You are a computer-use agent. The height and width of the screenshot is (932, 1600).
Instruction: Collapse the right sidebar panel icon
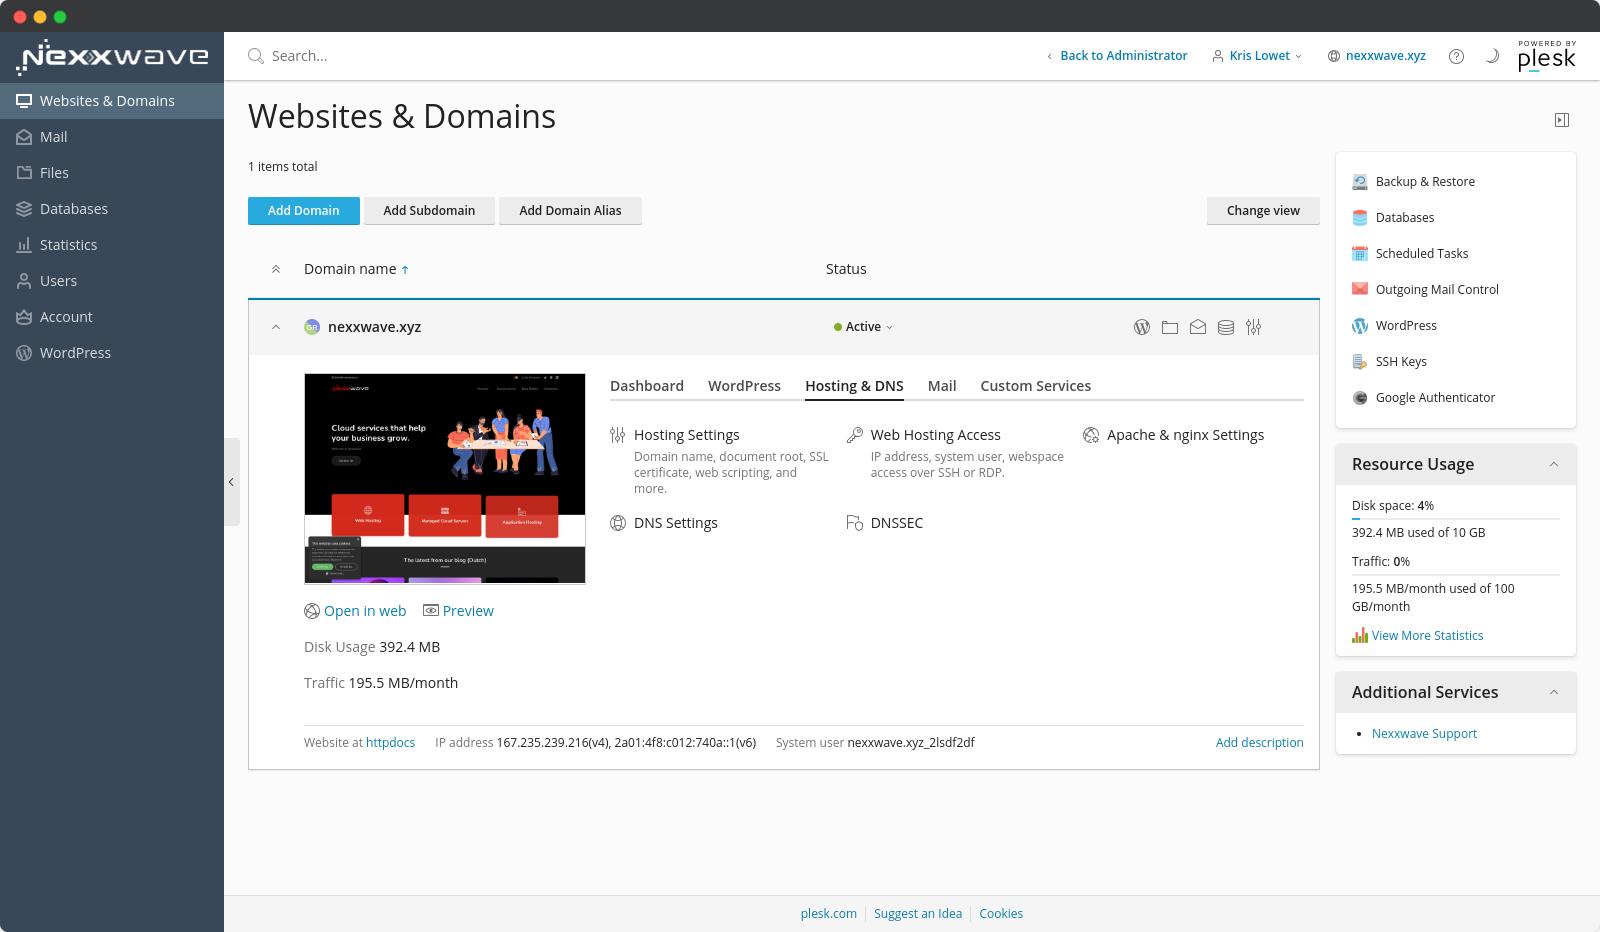pyautogui.click(x=1562, y=120)
